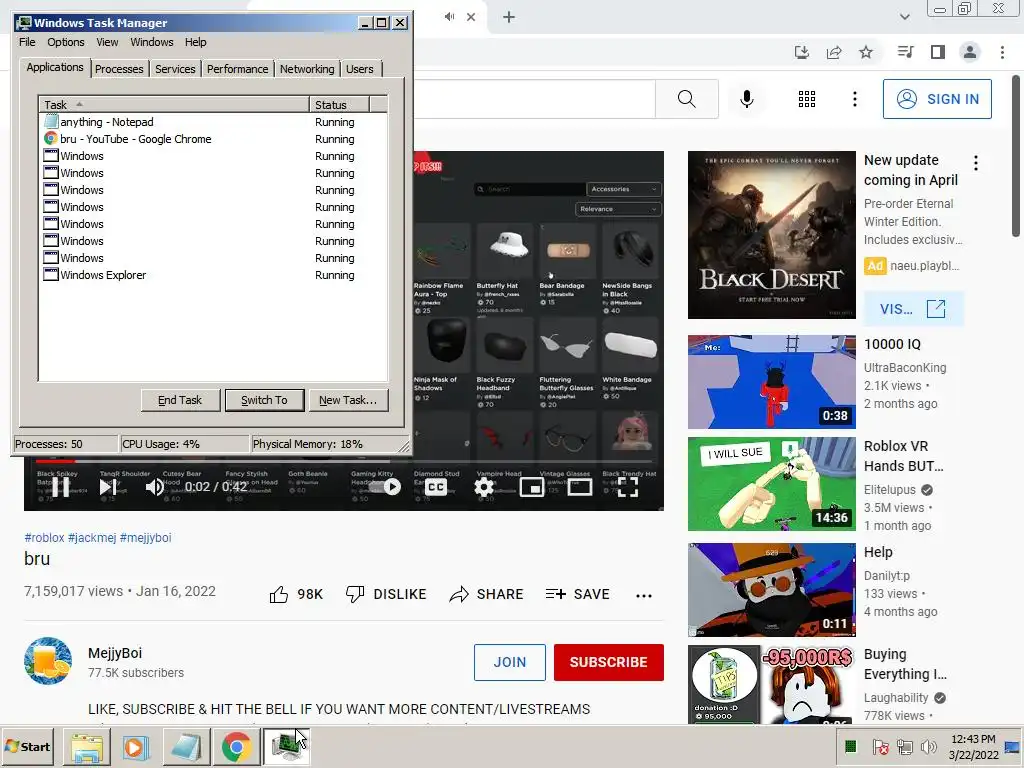Click the #roblox hashtag link

coord(44,537)
